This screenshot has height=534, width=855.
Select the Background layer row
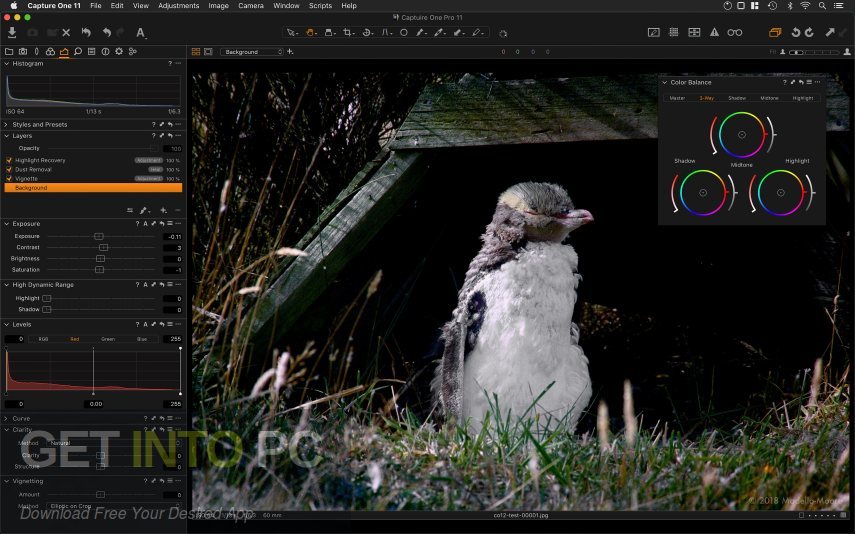click(93, 188)
